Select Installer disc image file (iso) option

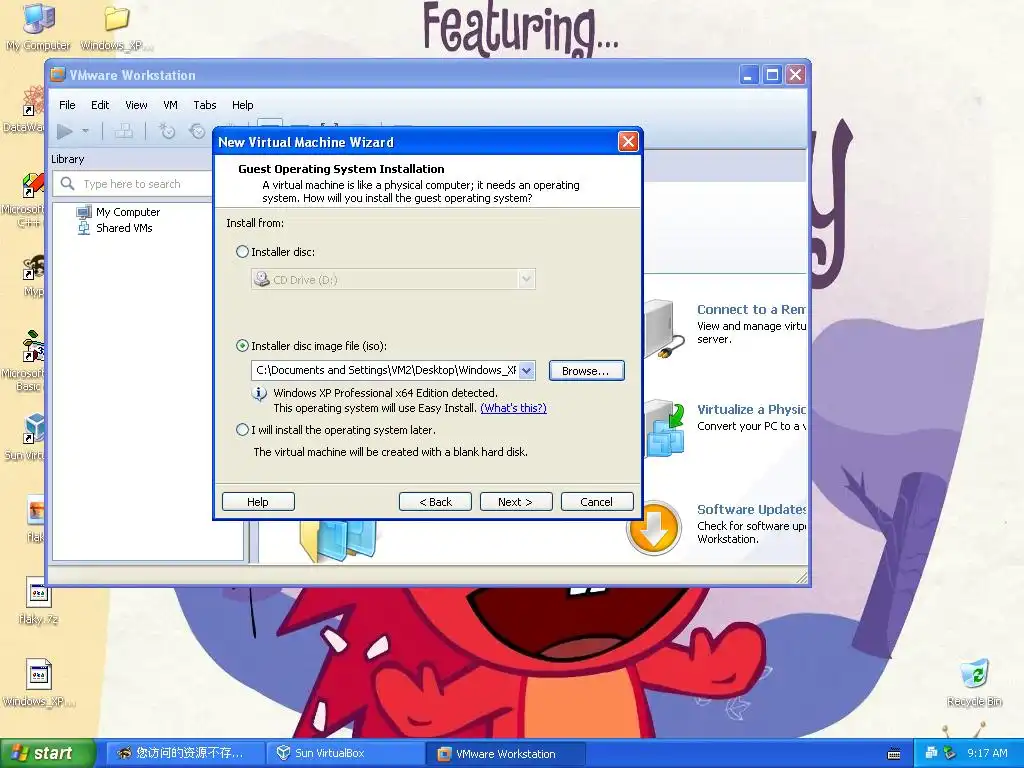[x=242, y=346]
